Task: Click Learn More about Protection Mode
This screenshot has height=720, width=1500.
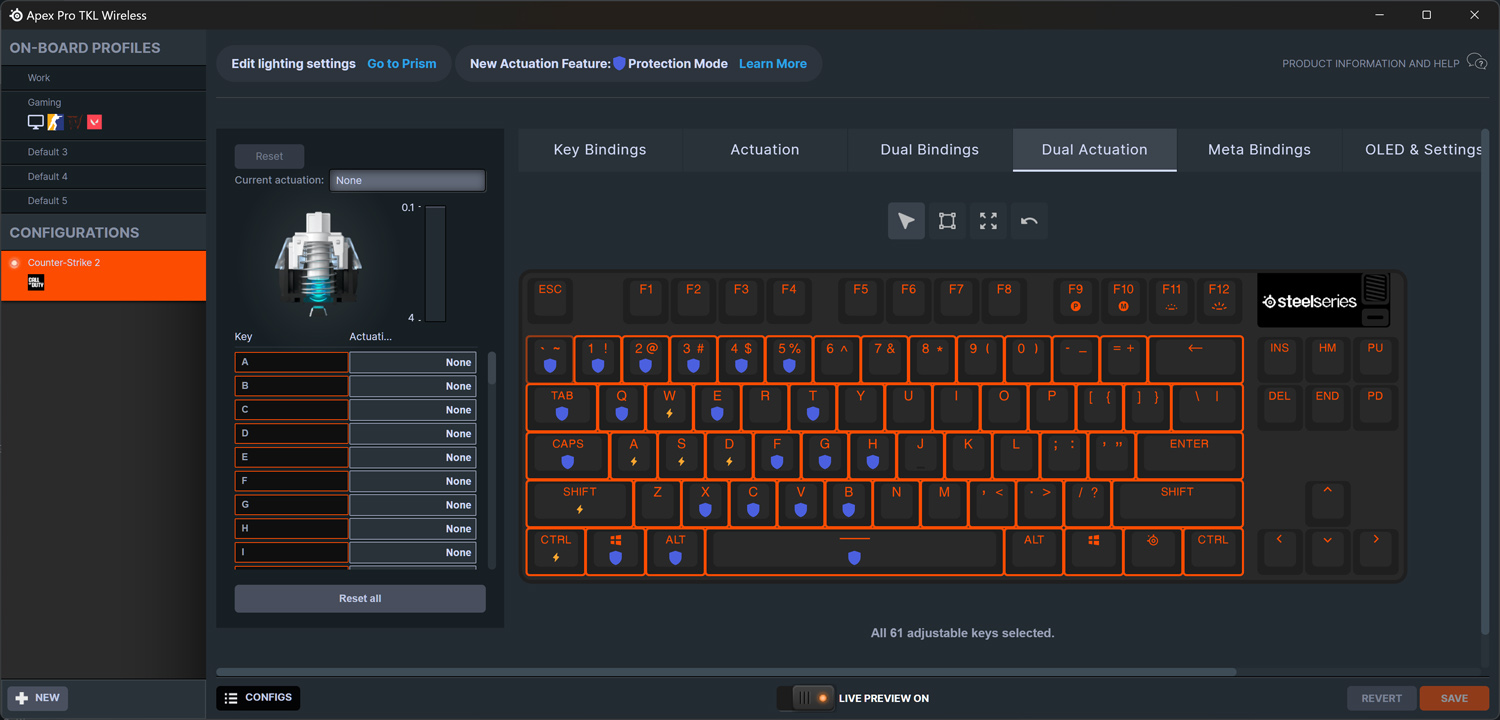Action: click(x=773, y=63)
